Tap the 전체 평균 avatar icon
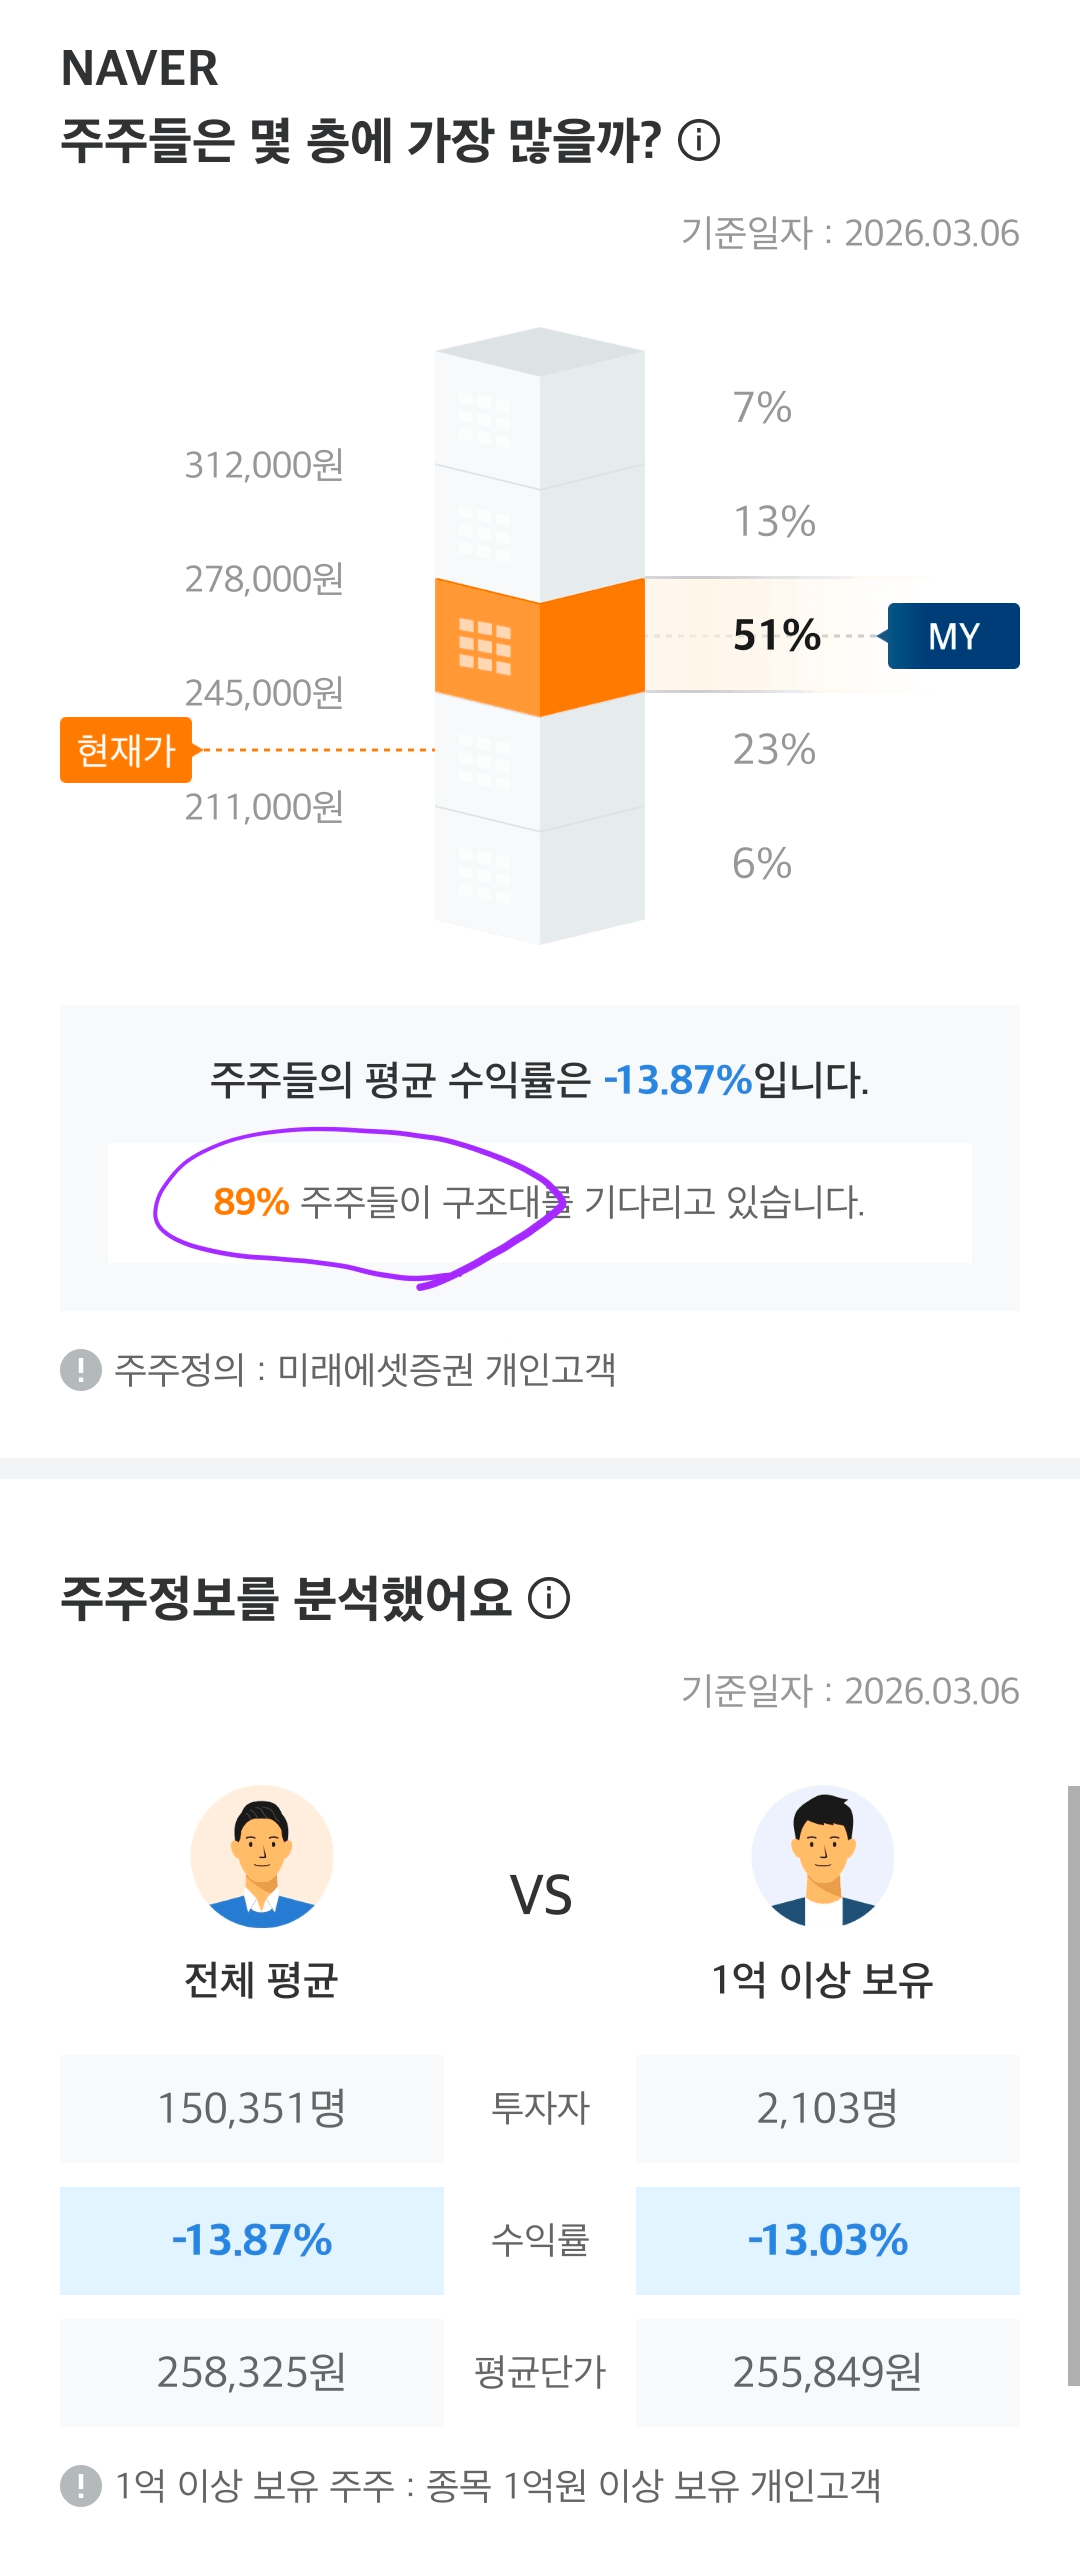This screenshot has height=2560, width=1080. click(x=262, y=1856)
